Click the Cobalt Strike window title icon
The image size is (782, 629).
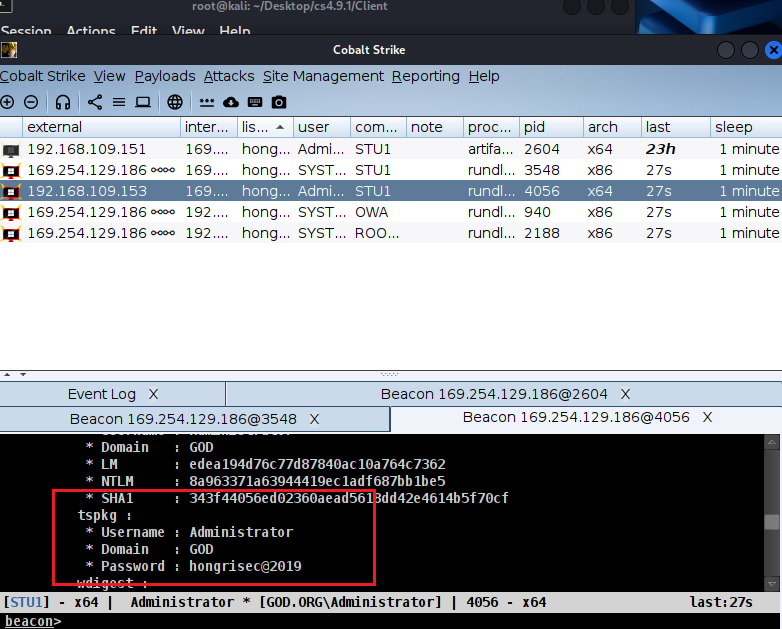pos(9,50)
